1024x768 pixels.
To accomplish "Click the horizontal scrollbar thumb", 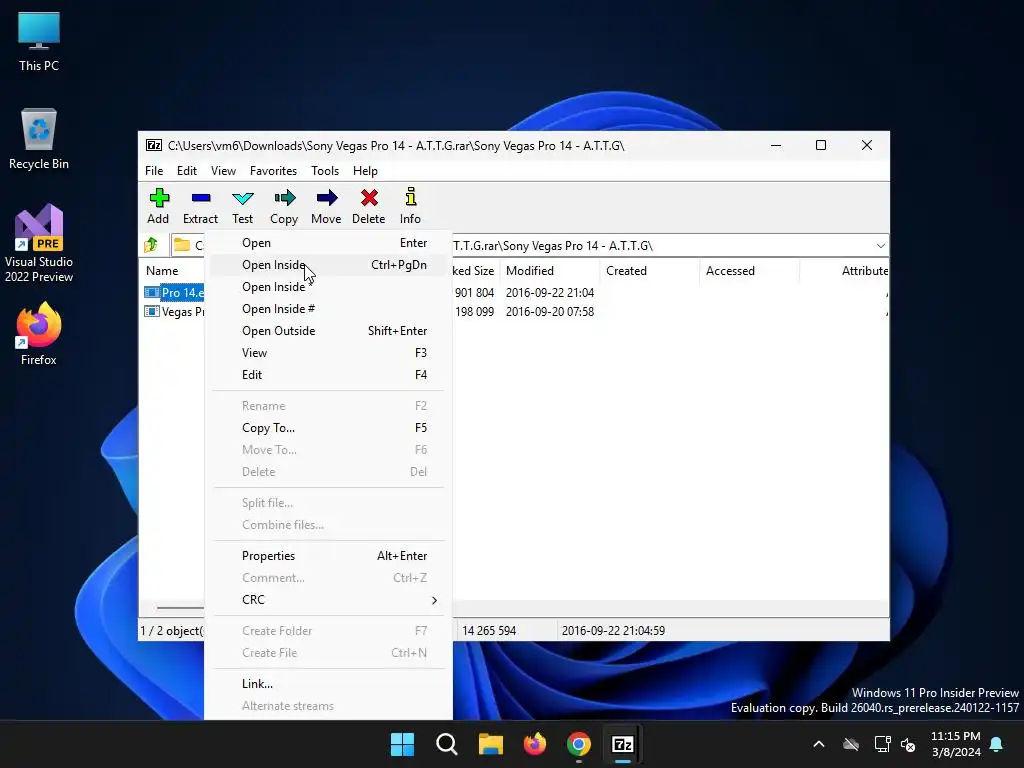I will pyautogui.click(x=180, y=607).
